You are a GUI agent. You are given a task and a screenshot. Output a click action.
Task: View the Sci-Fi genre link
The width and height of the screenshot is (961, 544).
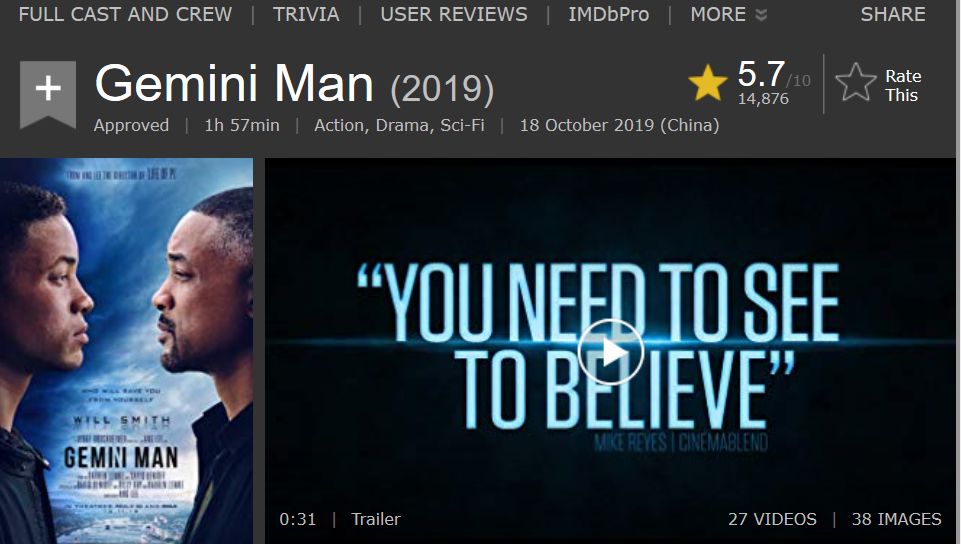point(462,125)
